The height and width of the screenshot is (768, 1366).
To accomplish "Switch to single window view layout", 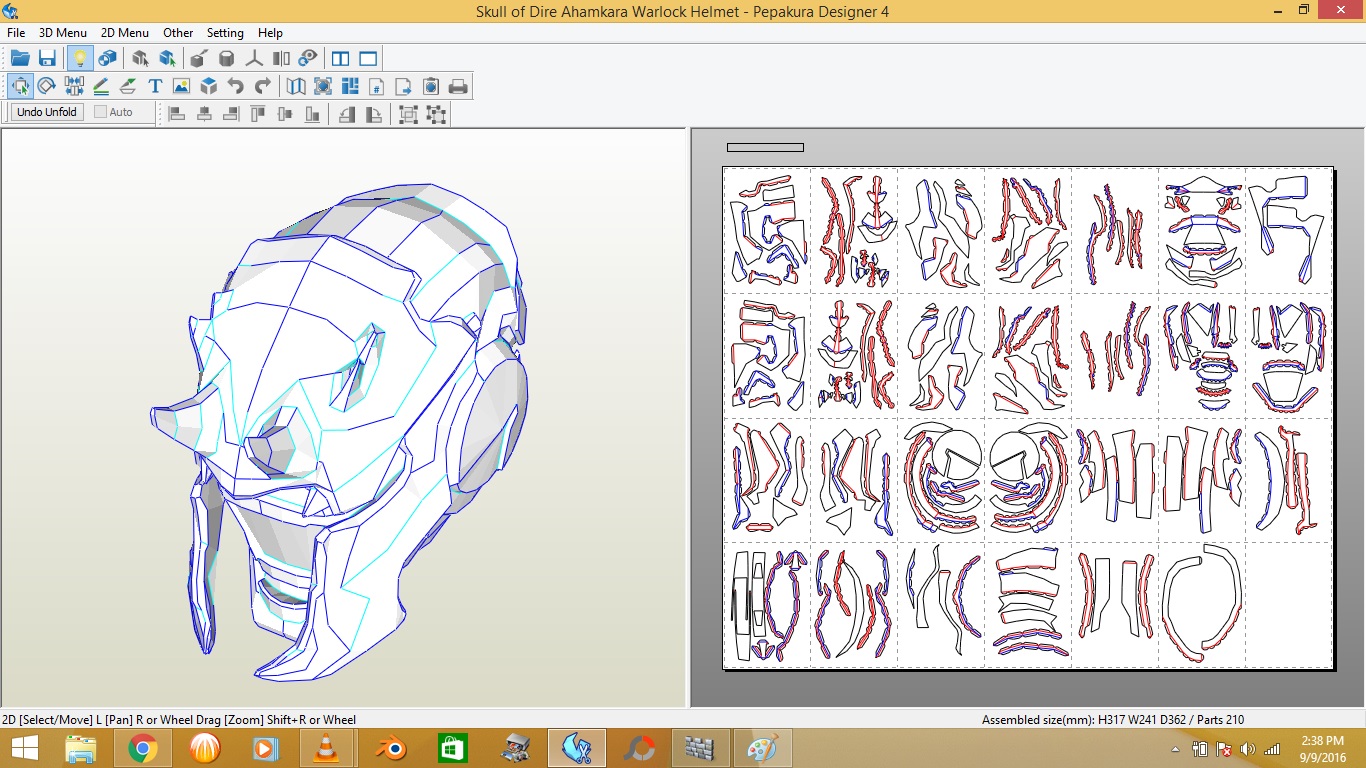I will (x=368, y=58).
